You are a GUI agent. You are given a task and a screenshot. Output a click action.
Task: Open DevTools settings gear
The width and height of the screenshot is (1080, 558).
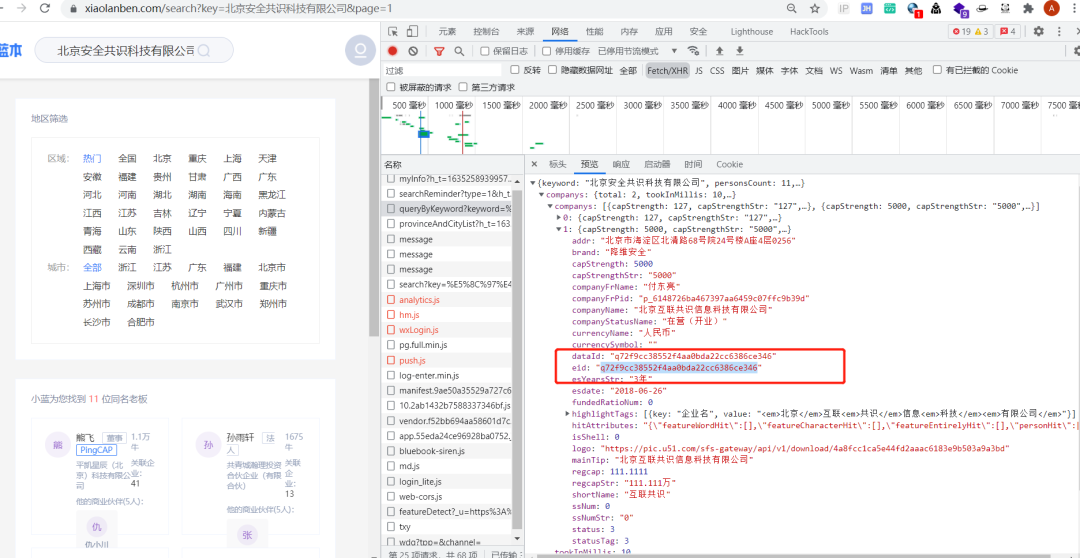coord(1039,32)
